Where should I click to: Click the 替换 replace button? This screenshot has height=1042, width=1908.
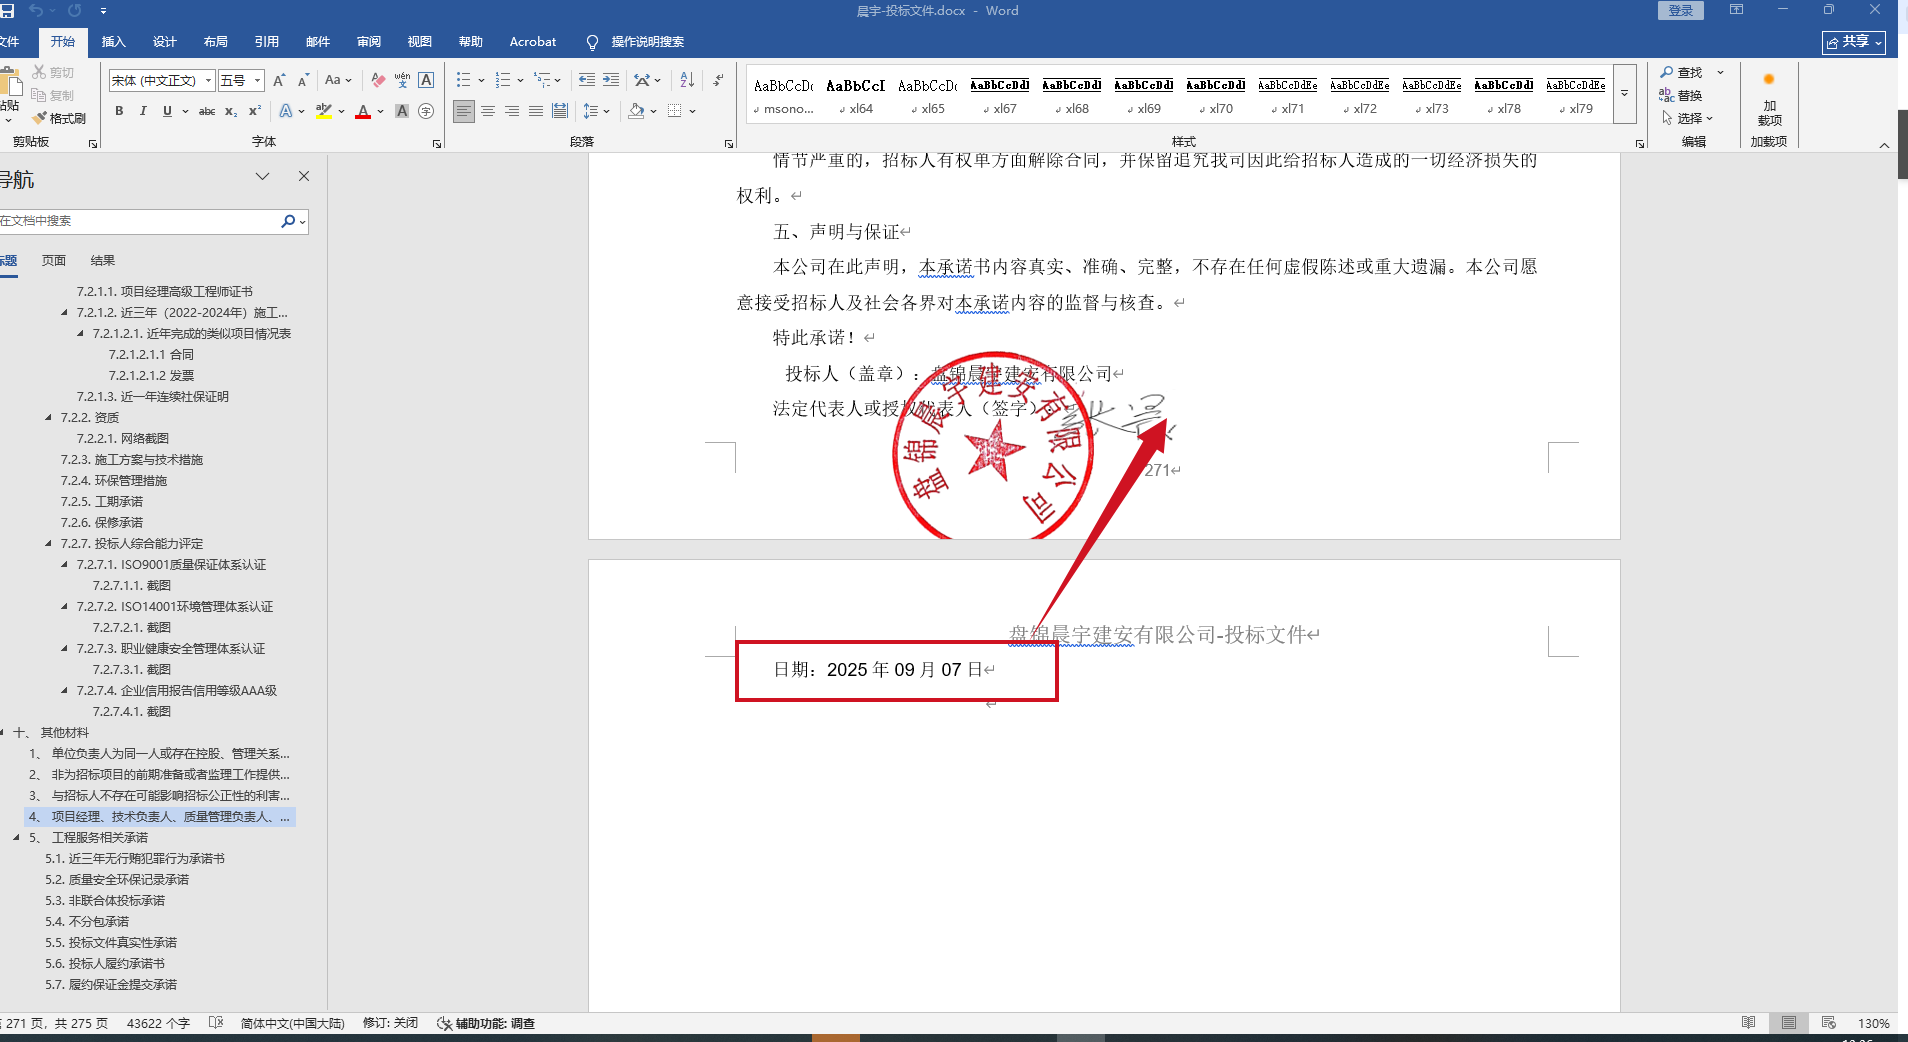[x=1682, y=95]
